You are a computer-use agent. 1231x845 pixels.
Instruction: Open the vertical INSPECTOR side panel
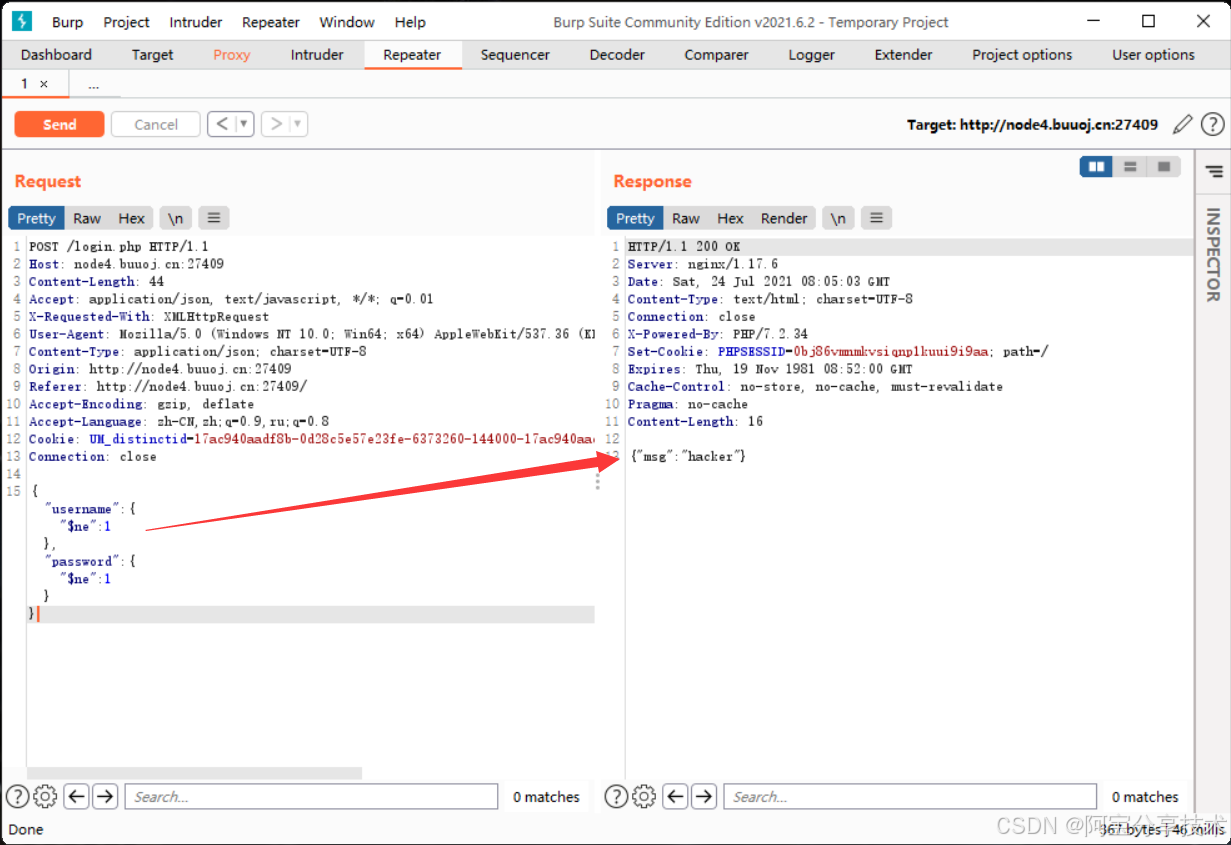(1213, 254)
